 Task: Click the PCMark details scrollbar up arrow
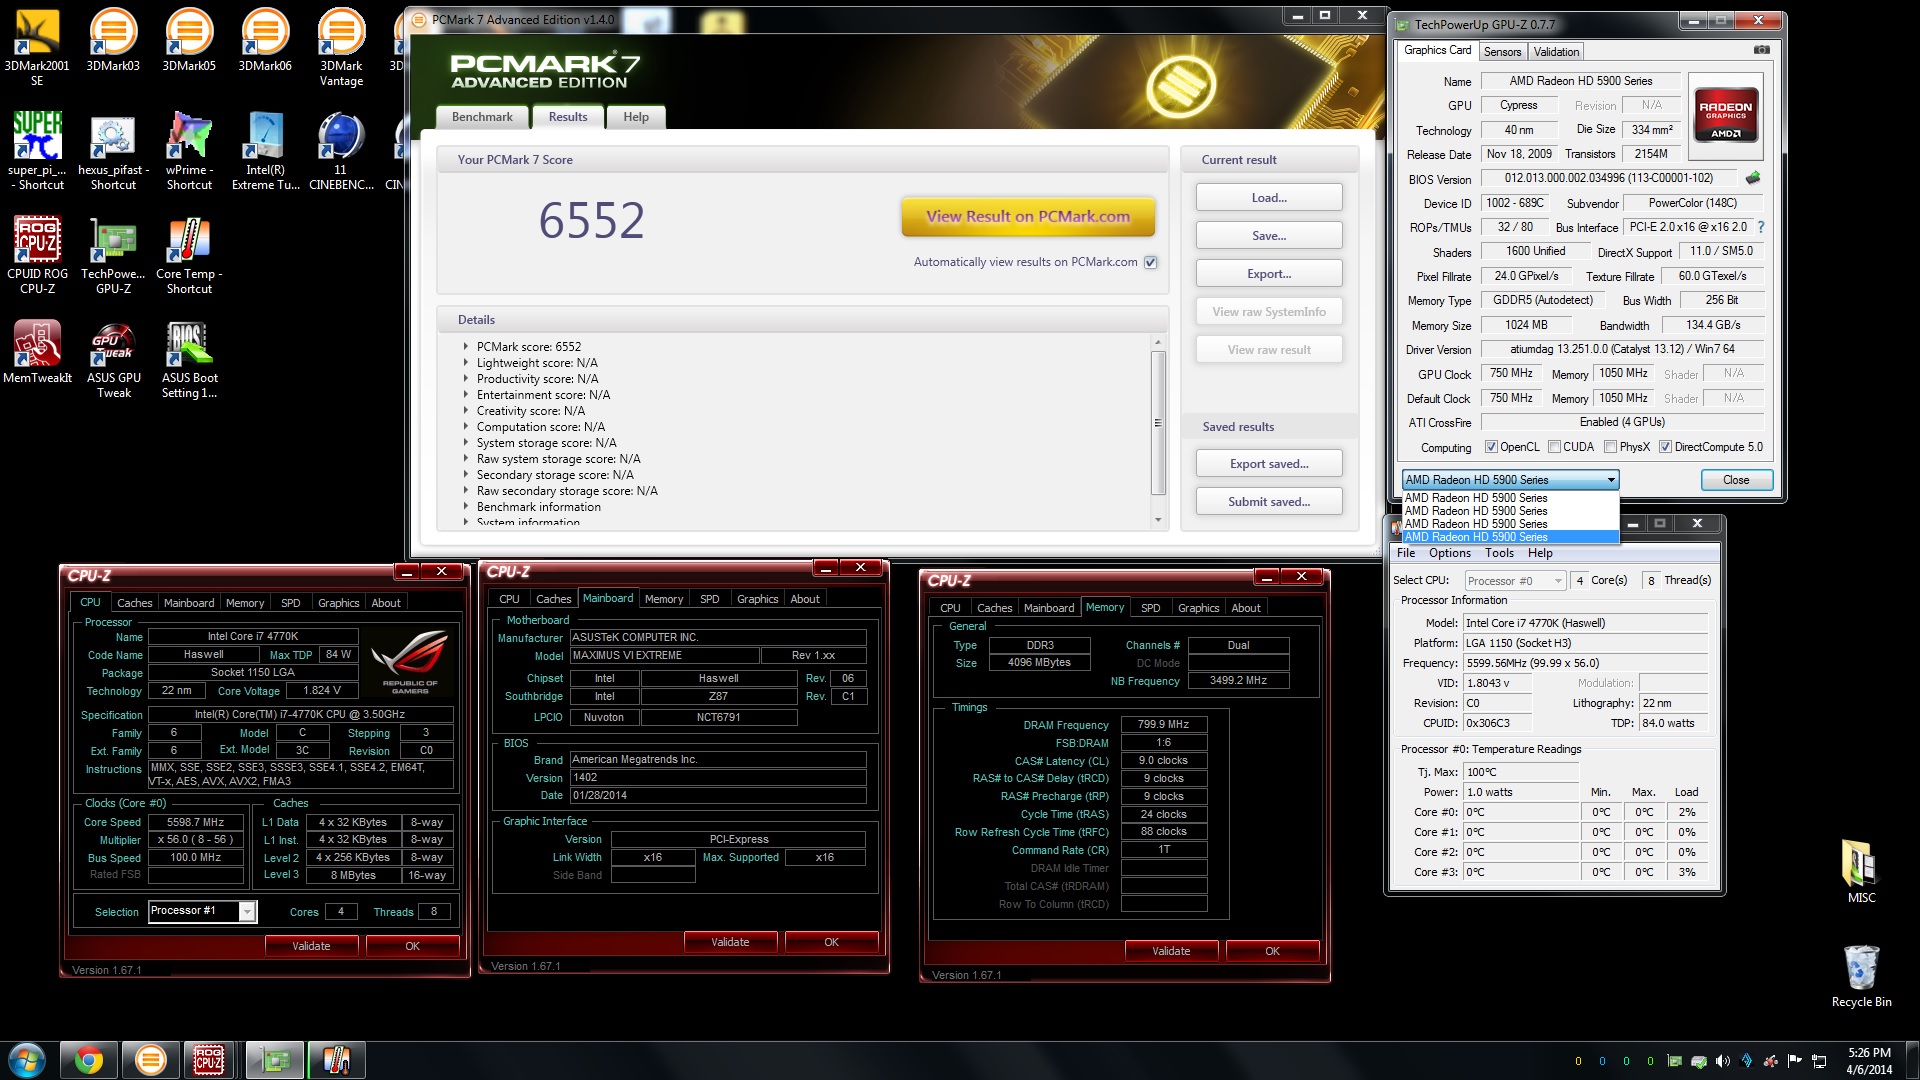point(1158,342)
